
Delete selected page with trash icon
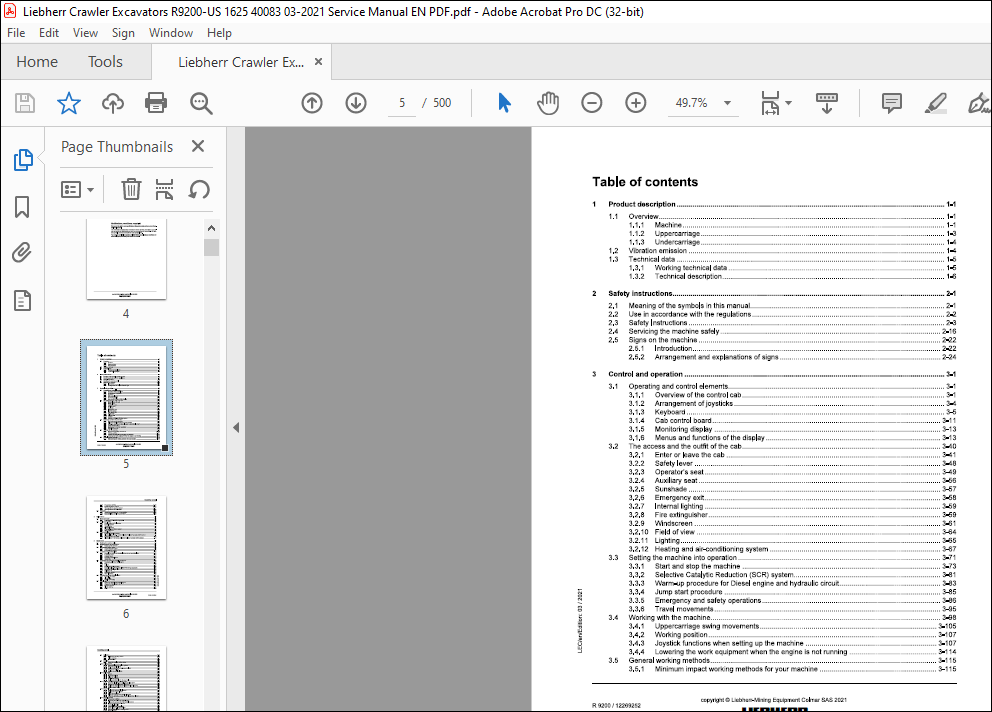[131, 189]
